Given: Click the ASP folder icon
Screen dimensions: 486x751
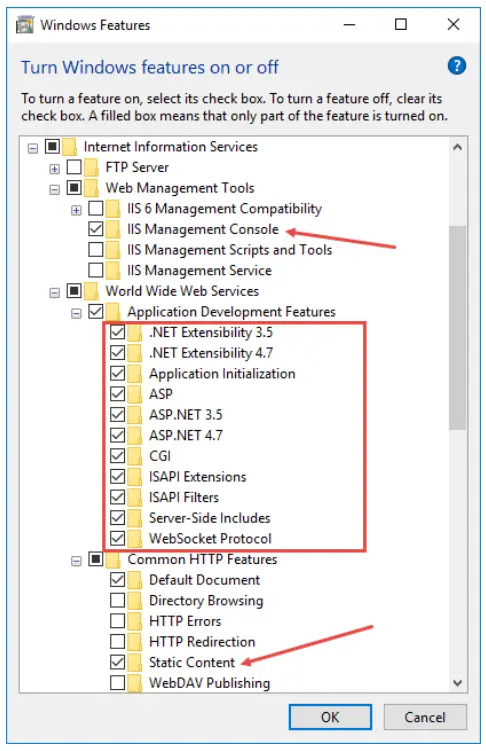Looking at the screenshot, I should (135, 394).
